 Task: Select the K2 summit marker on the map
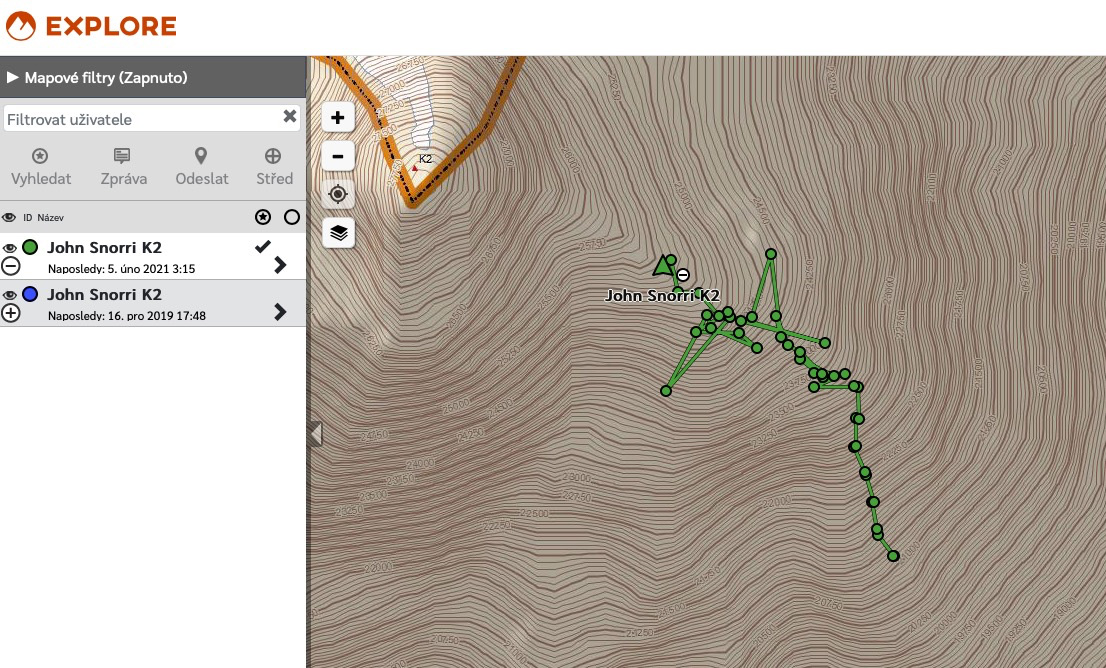pyautogui.click(x=415, y=169)
